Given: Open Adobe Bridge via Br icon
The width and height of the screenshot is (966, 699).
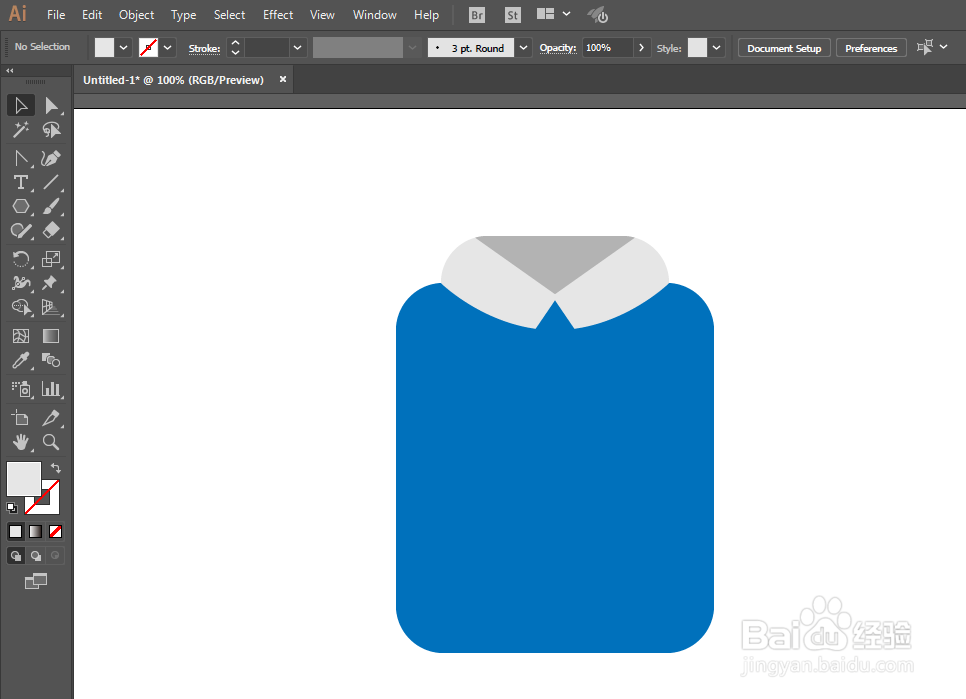Looking at the screenshot, I should [x=477, y=15].
